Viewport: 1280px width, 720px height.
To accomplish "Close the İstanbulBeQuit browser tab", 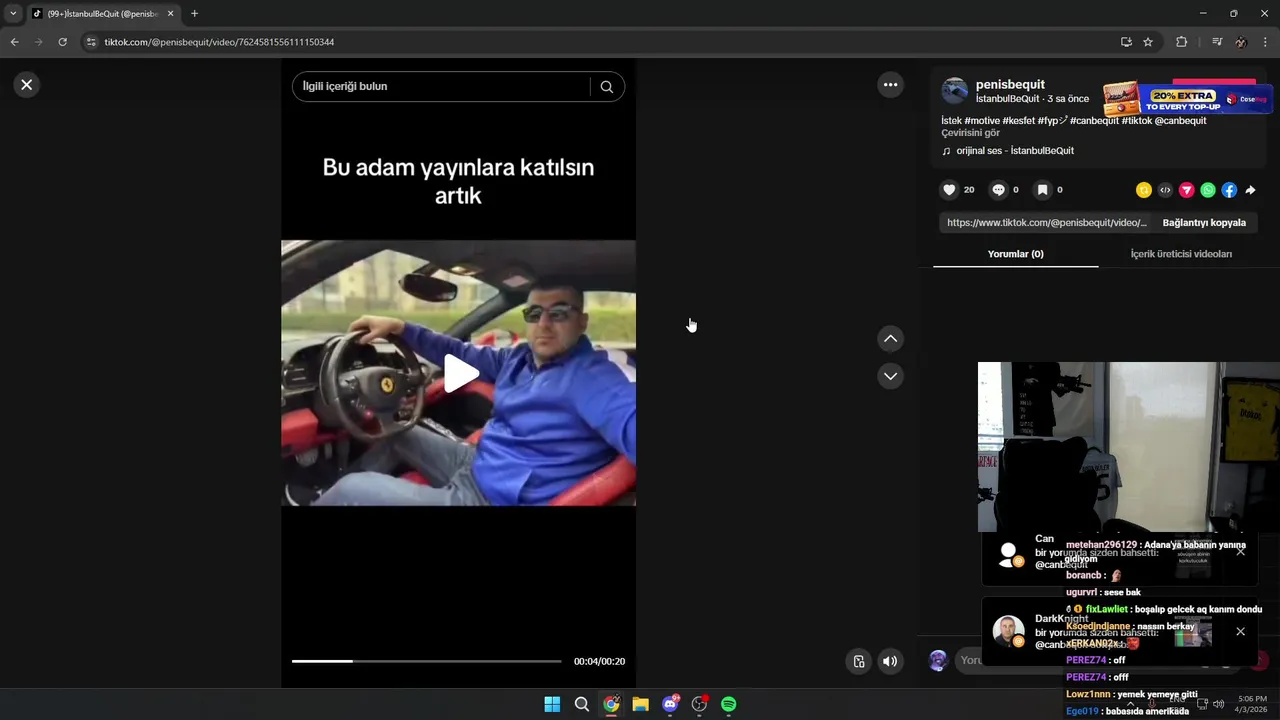I will tap(170, 14).
